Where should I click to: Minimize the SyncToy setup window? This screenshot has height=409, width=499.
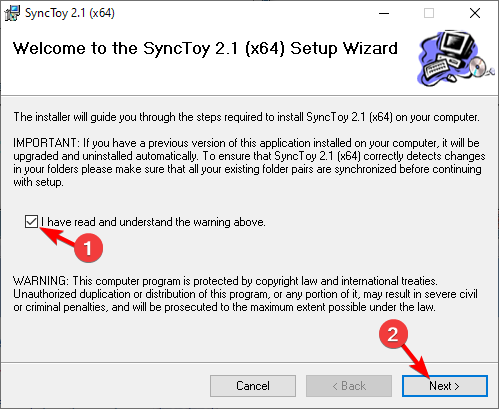coord(384,13)
